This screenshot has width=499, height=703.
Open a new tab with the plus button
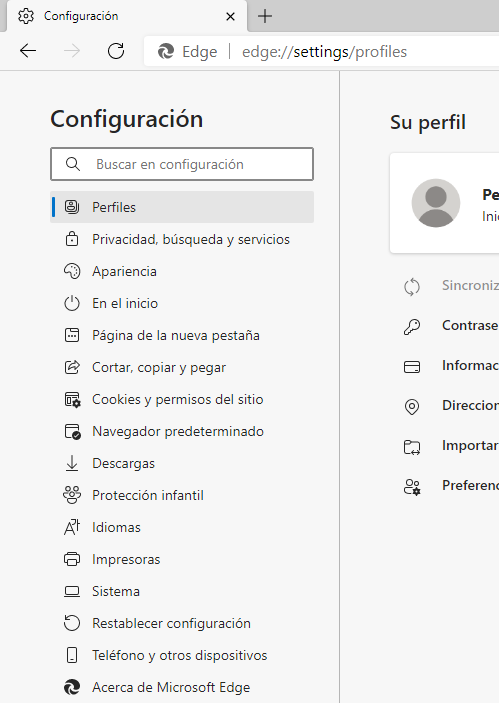click(265, 16)
